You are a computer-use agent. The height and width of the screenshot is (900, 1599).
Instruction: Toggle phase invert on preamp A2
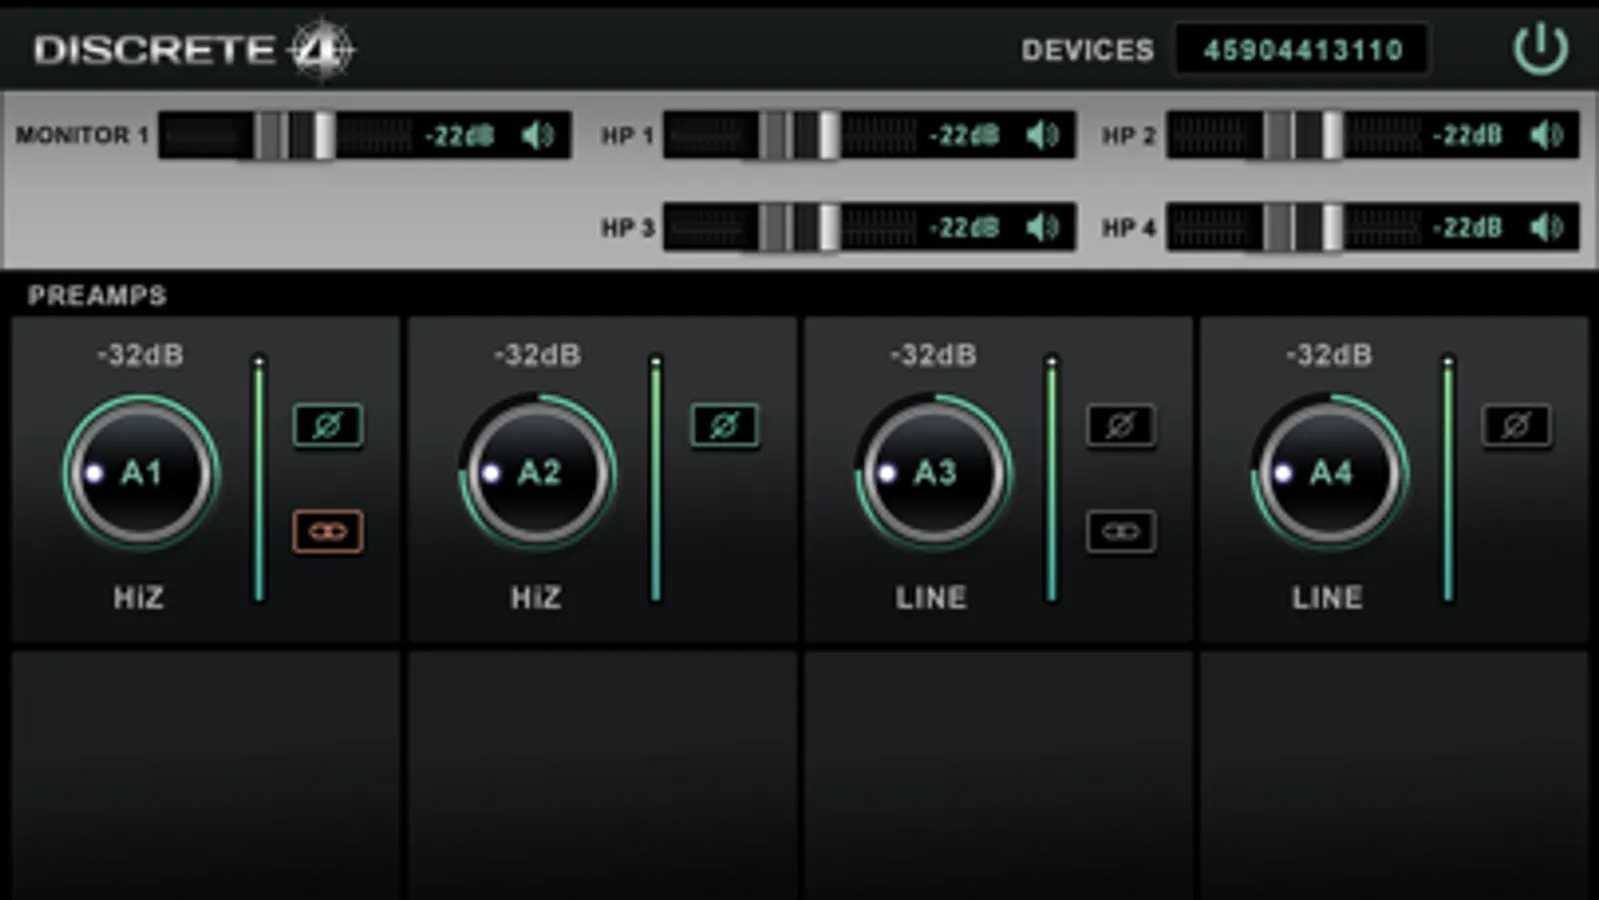point(725,425)
